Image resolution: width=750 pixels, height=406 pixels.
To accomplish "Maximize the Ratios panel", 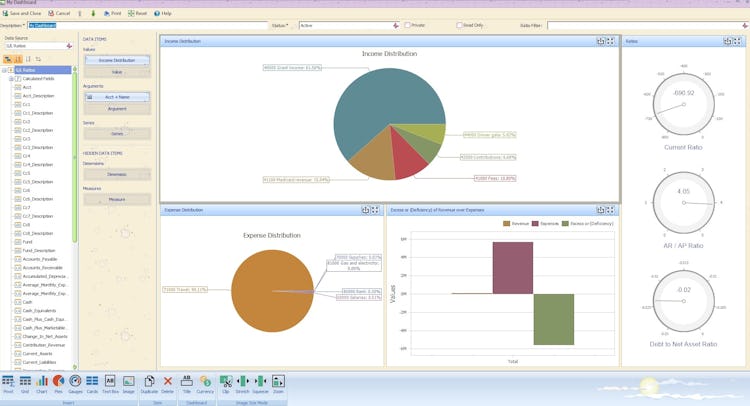I will tap(737, 42).
